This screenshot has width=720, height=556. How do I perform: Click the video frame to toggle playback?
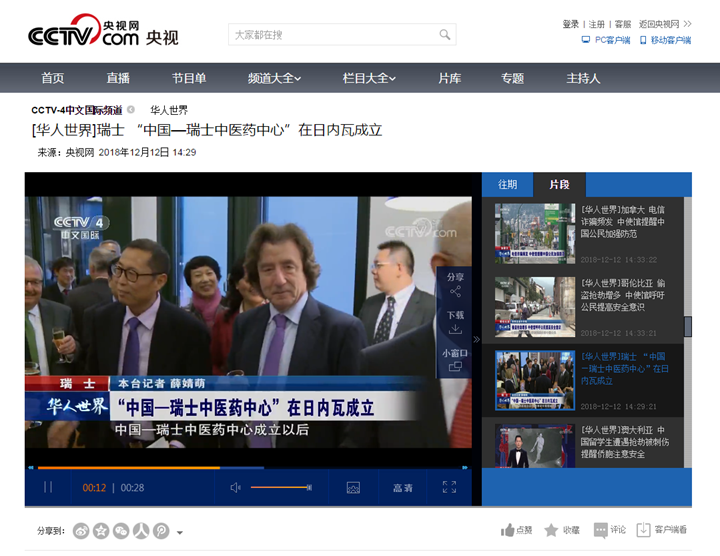point(248,322)
